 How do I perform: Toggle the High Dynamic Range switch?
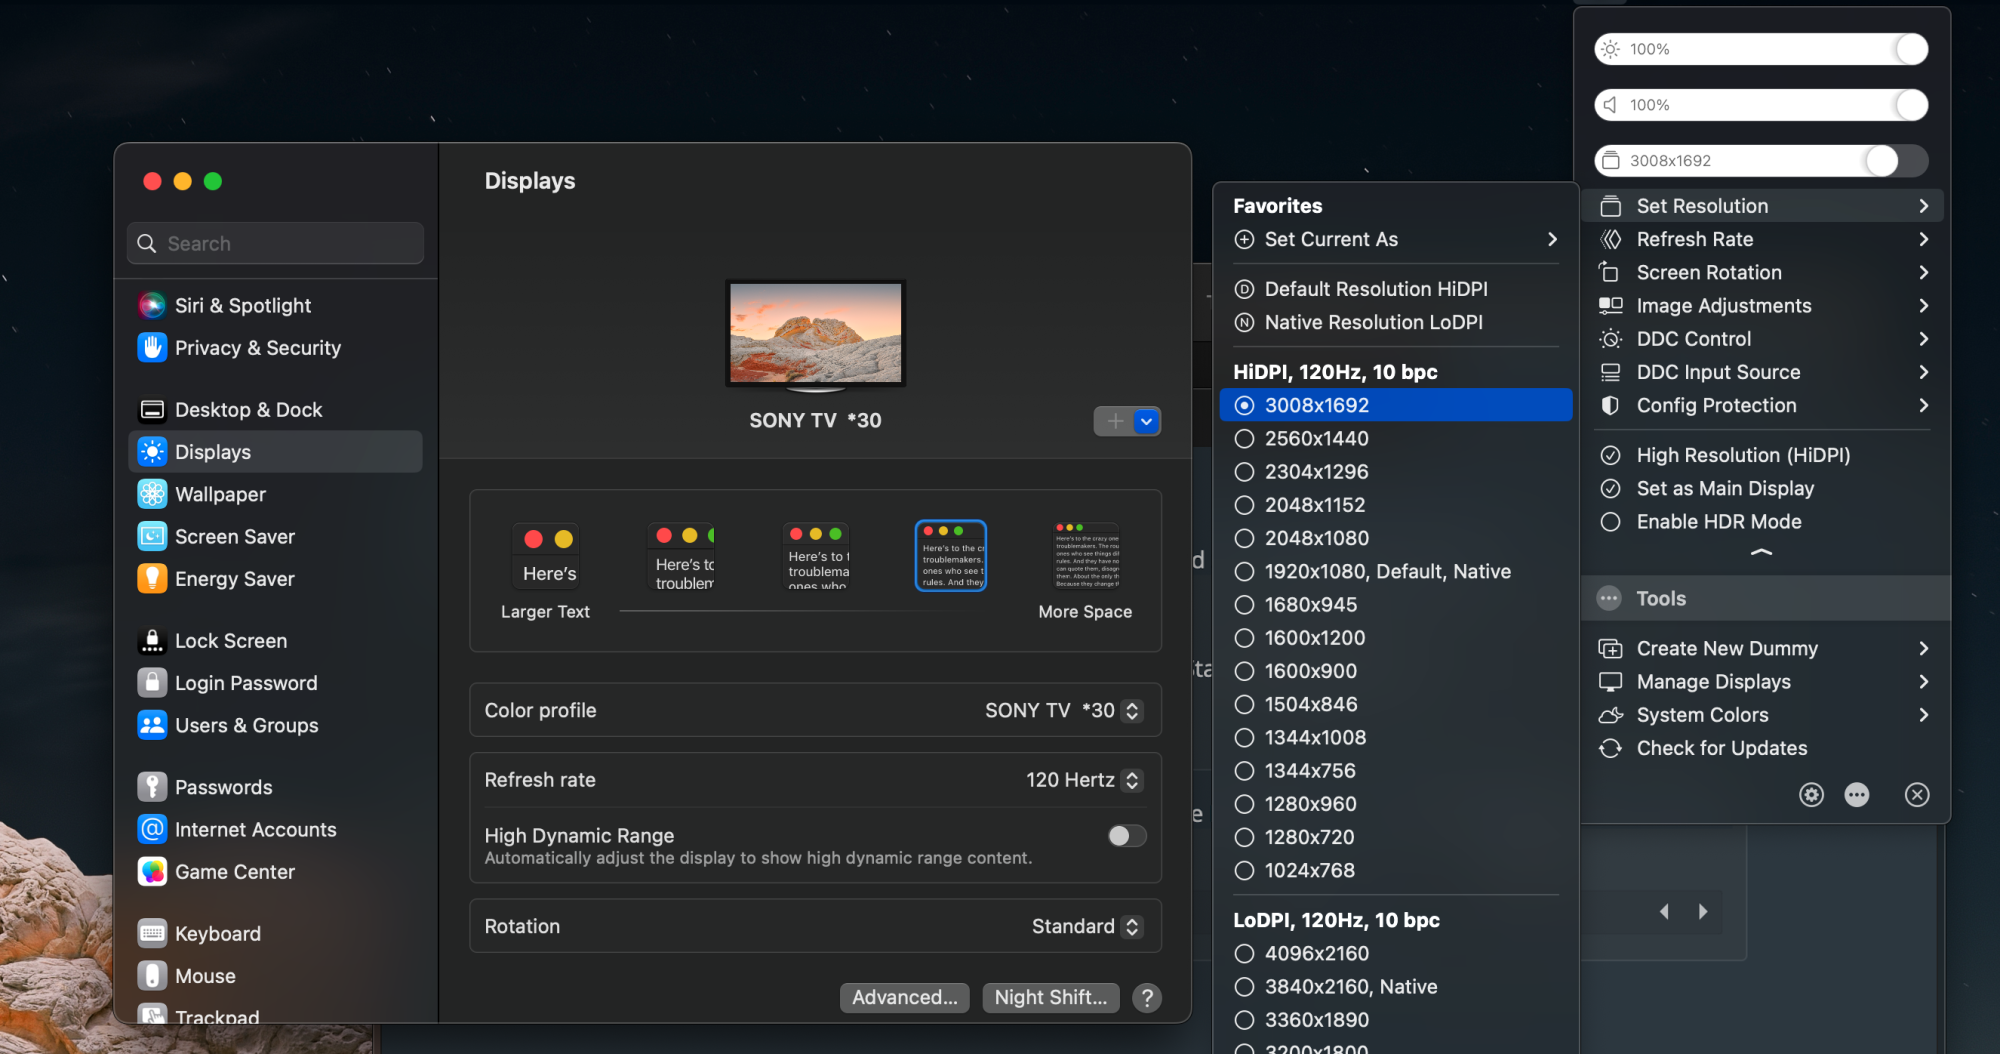point(1127,836)
